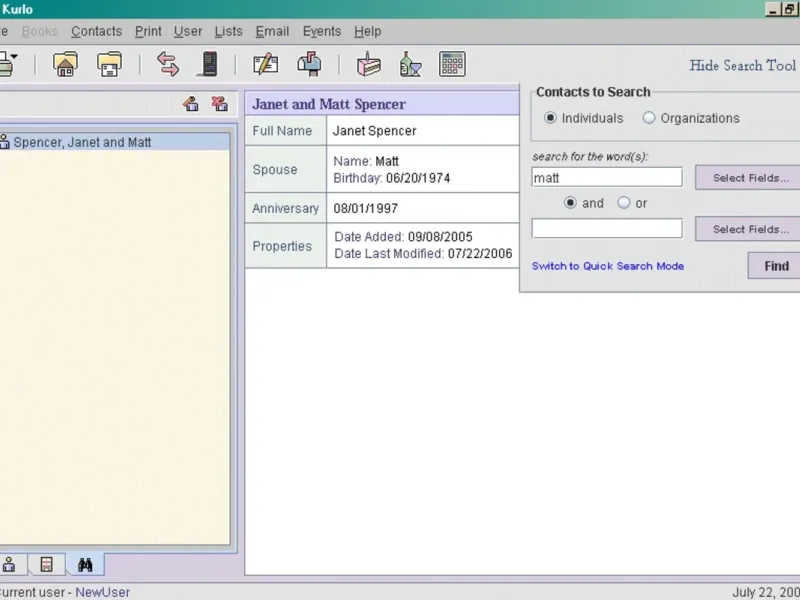Switch to the person icon bottom tab
The image size is (800, 600).
click(9, 565)
